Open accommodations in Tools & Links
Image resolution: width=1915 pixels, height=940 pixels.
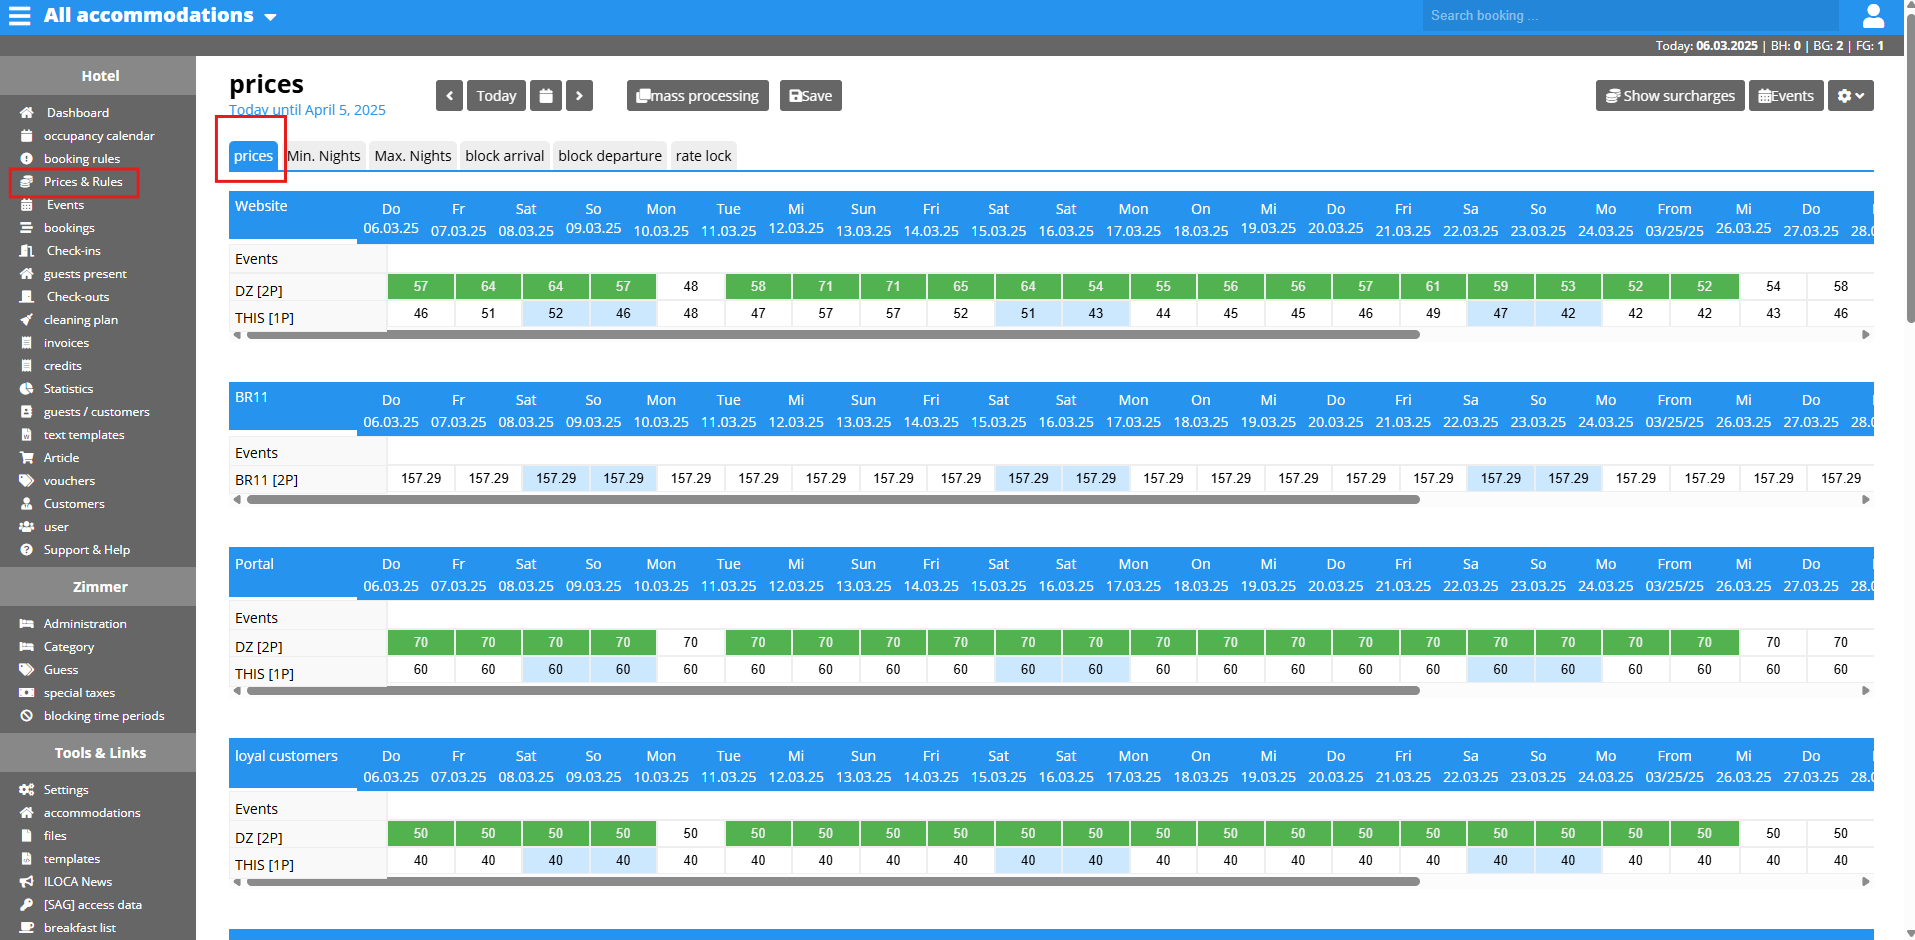[x=92, y=813]
